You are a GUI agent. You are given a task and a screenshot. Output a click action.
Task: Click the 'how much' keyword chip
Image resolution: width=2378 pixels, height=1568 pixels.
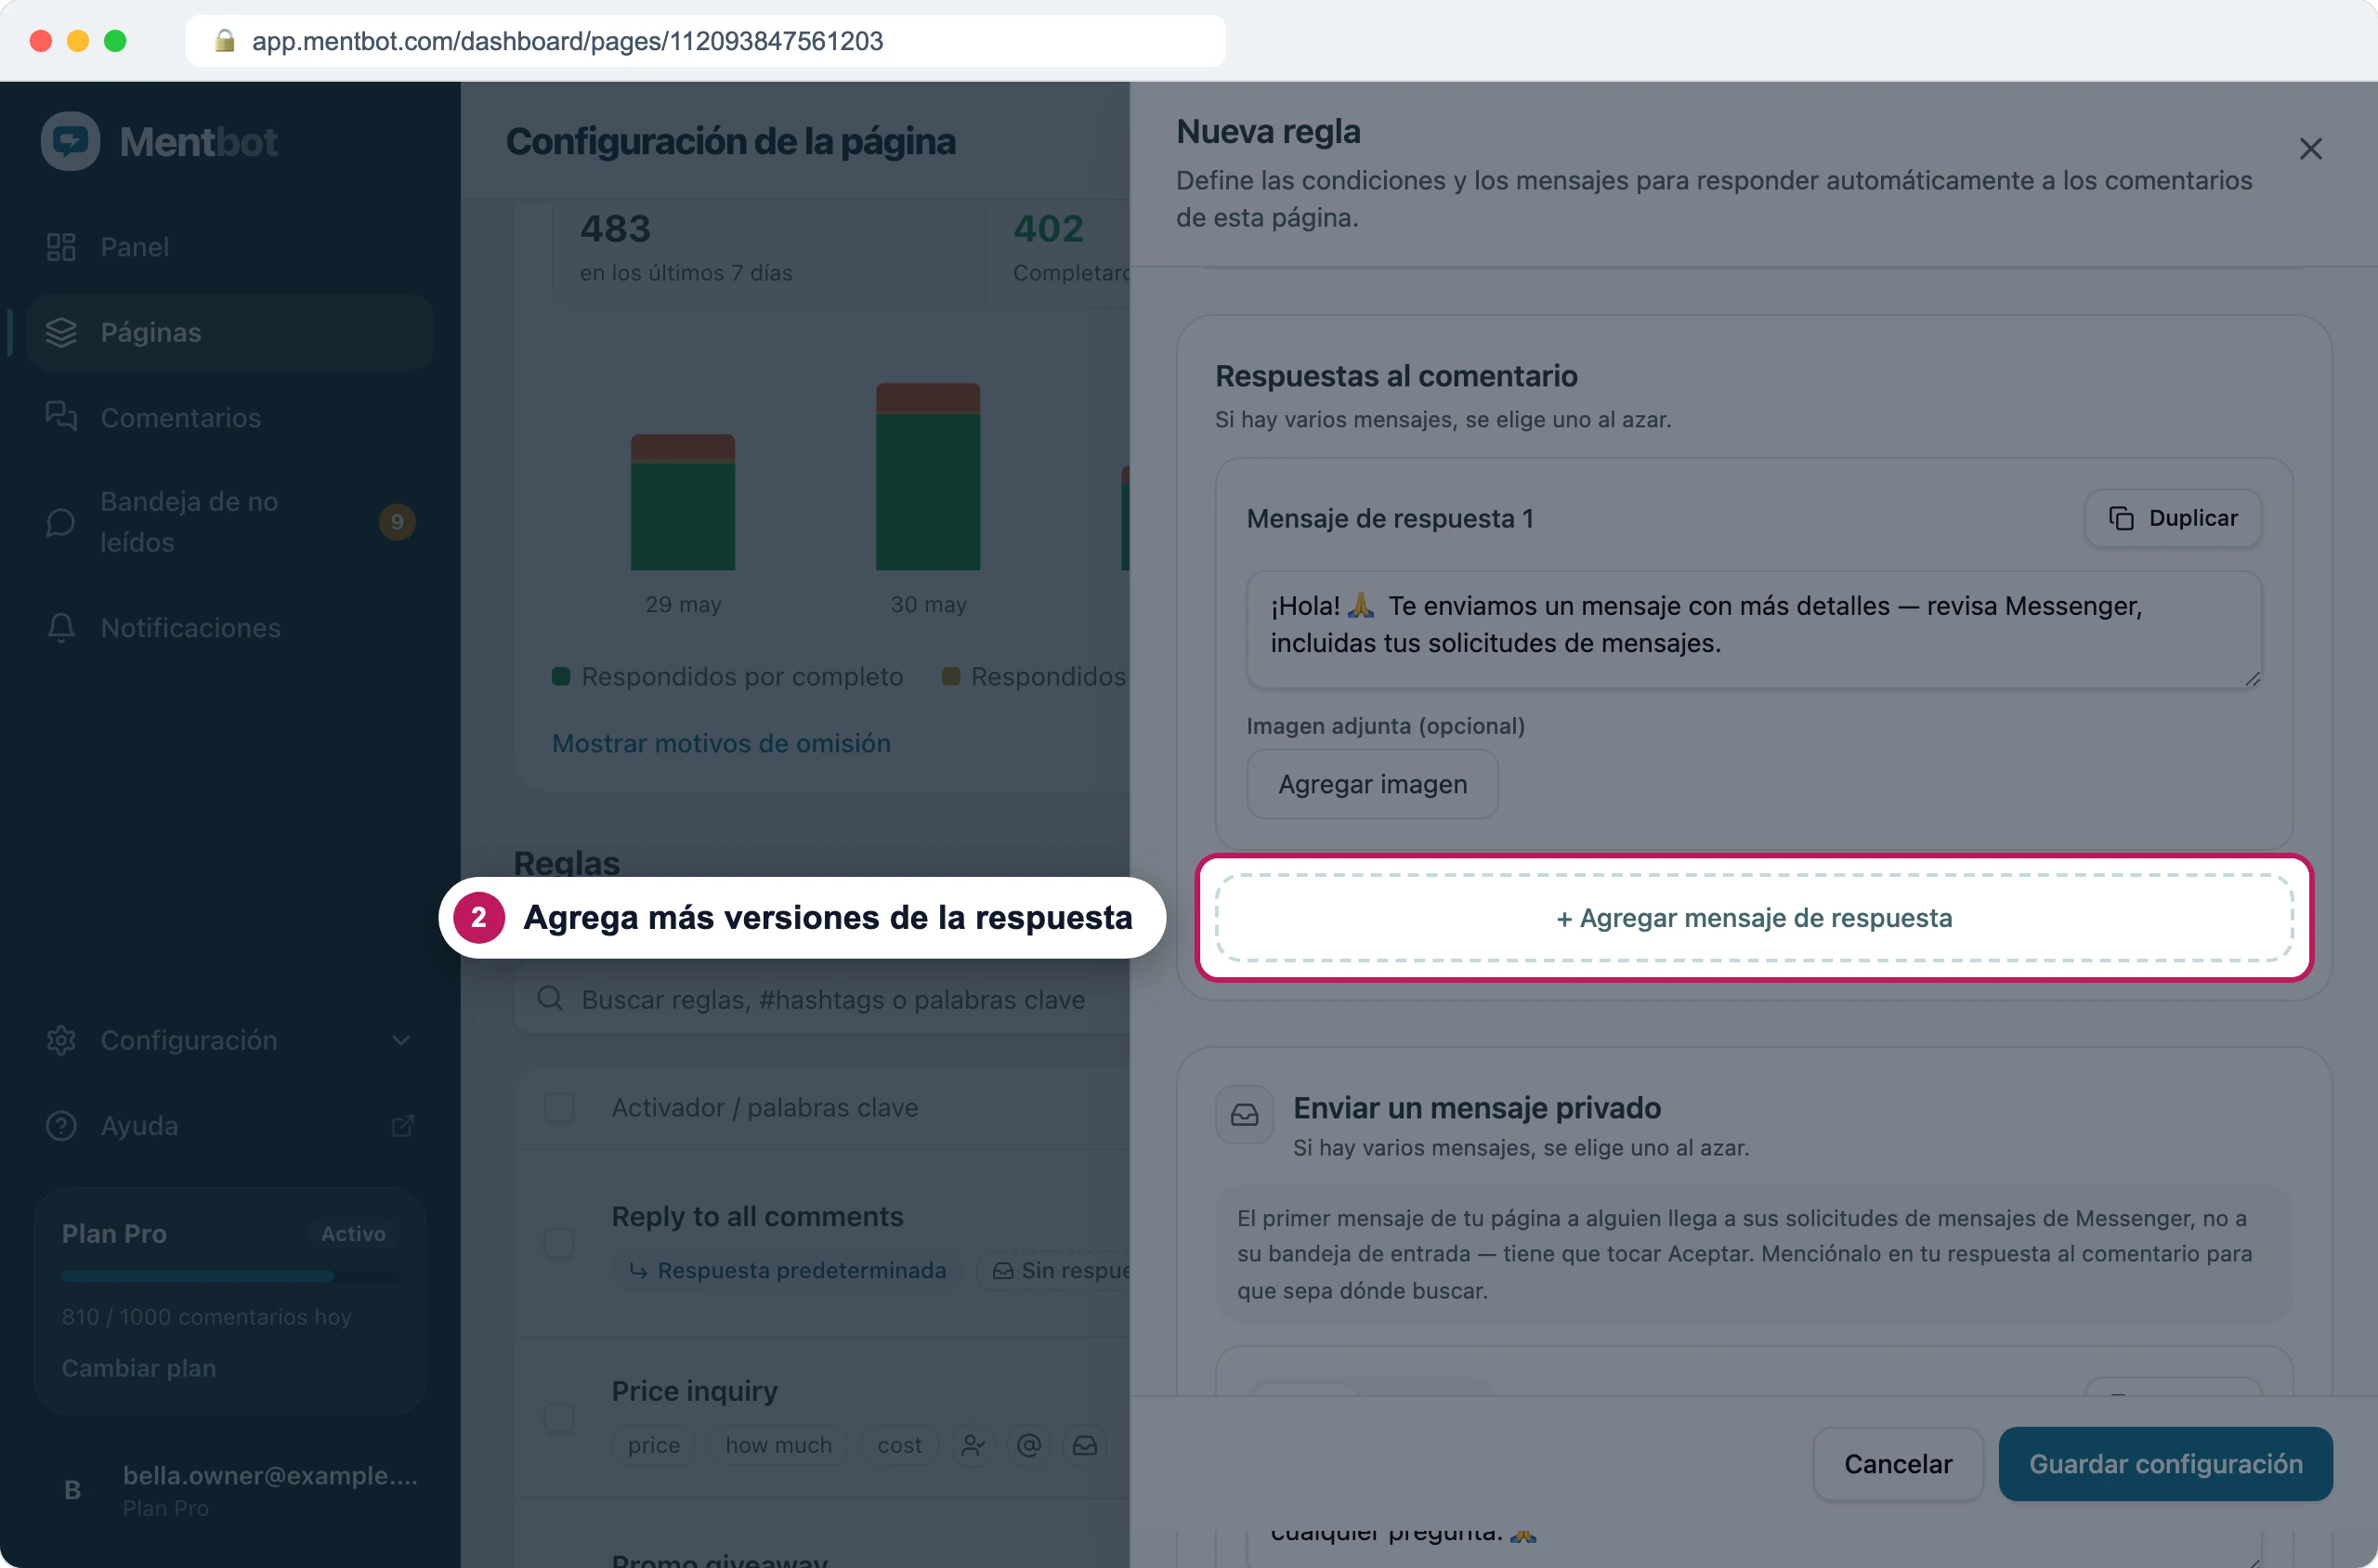pos(778,1445)
